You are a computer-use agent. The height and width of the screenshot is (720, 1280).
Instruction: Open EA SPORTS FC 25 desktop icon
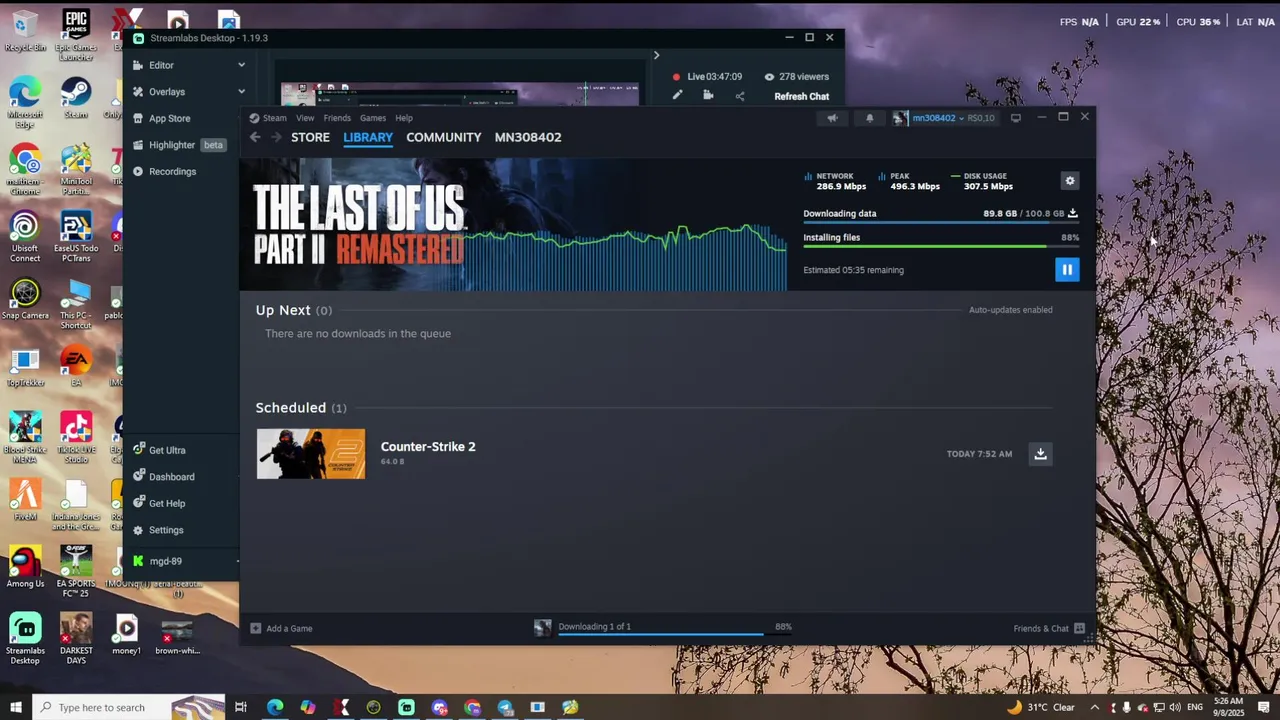76,572
